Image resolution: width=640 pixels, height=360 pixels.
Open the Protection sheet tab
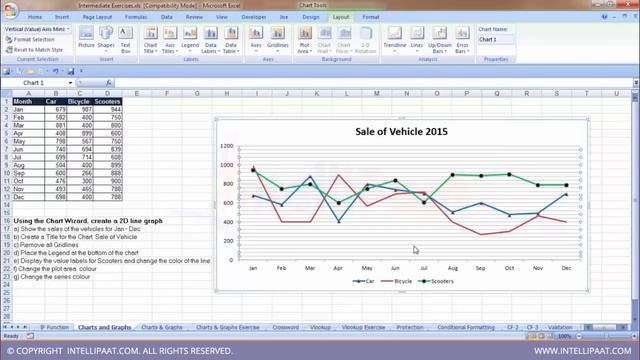[x=410, y=327]
